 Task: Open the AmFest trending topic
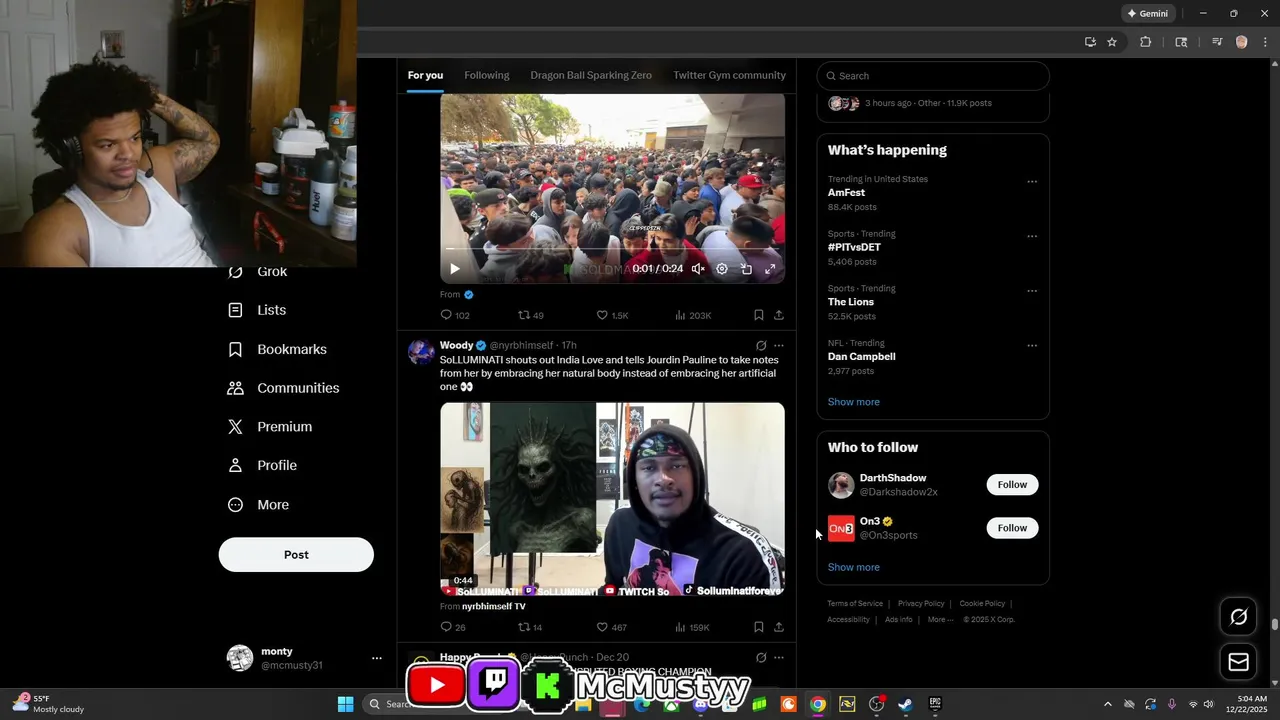coord(846,192)
